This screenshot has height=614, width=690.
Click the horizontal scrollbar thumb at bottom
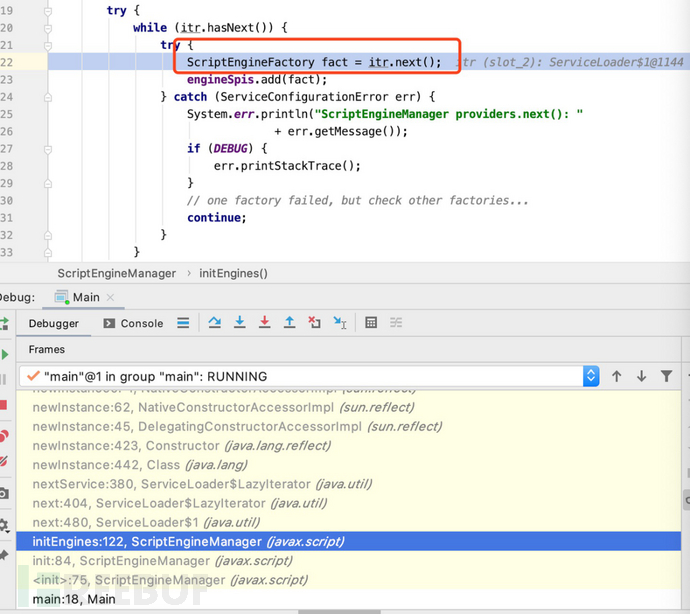coord(339,612)
